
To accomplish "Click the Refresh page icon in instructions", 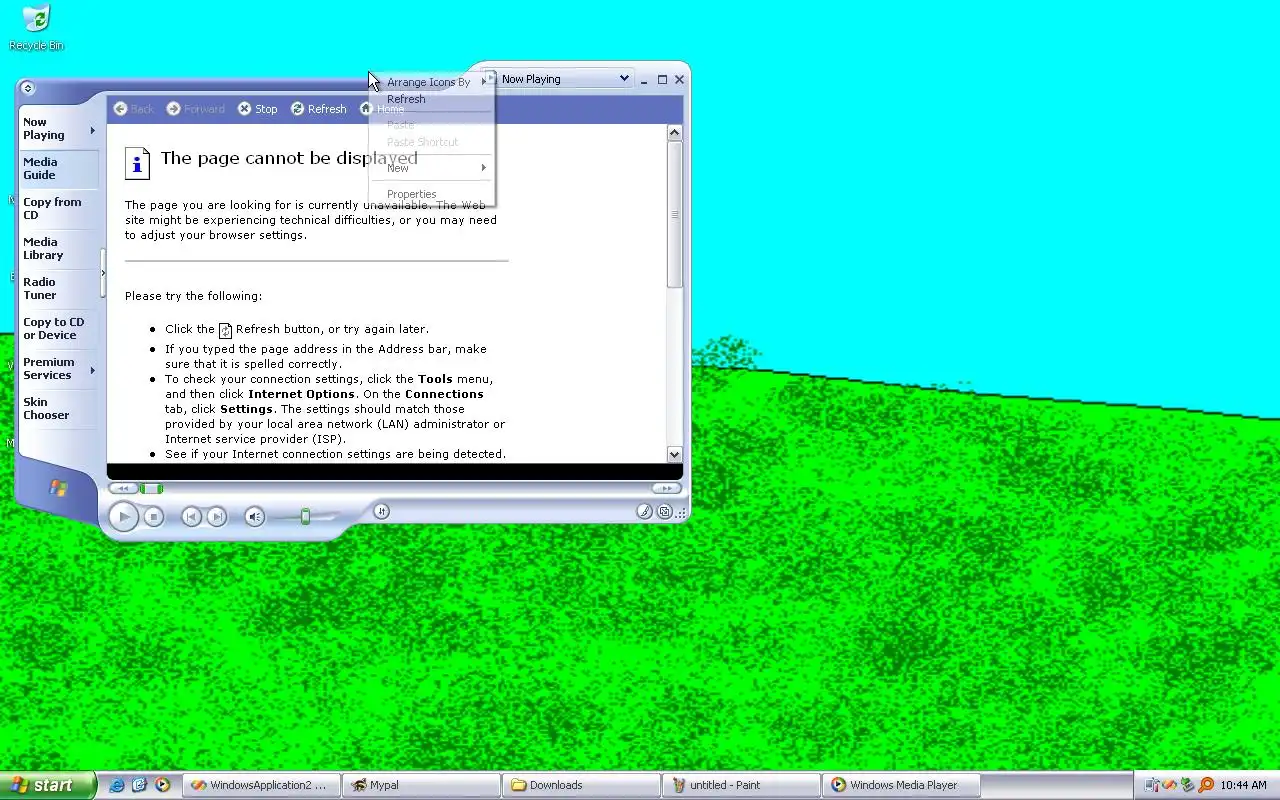I will 225,330.
